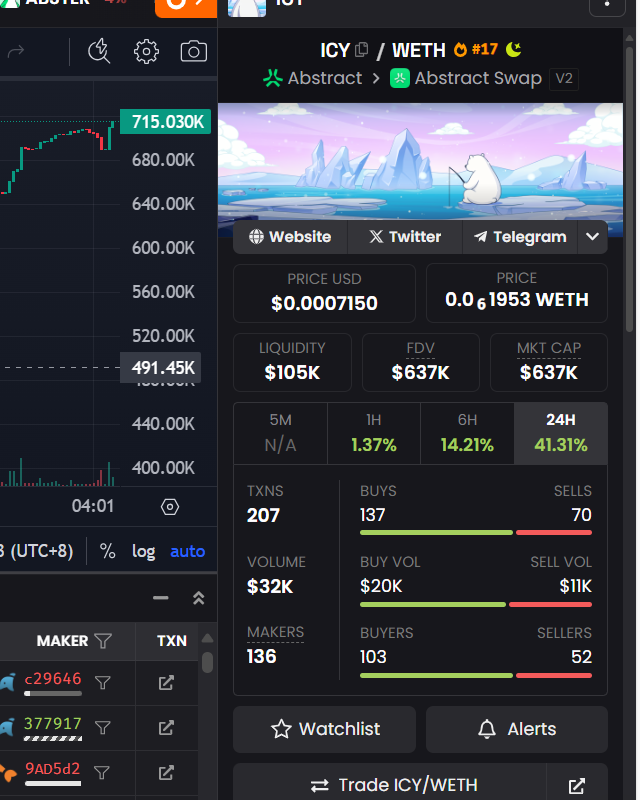Click the Abstract Swap green logo
This screenshot has height=800, width=640.
click(400, 79)
